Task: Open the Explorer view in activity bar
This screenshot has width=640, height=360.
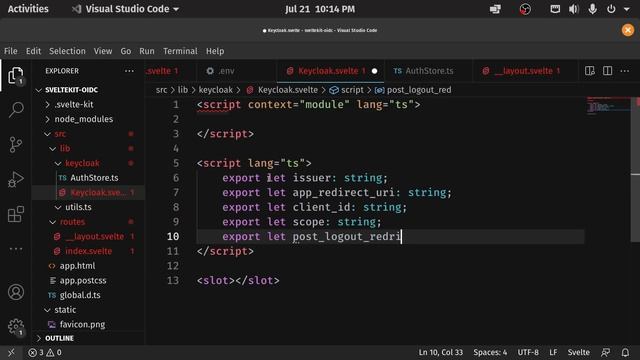Action: click(16, 76)
